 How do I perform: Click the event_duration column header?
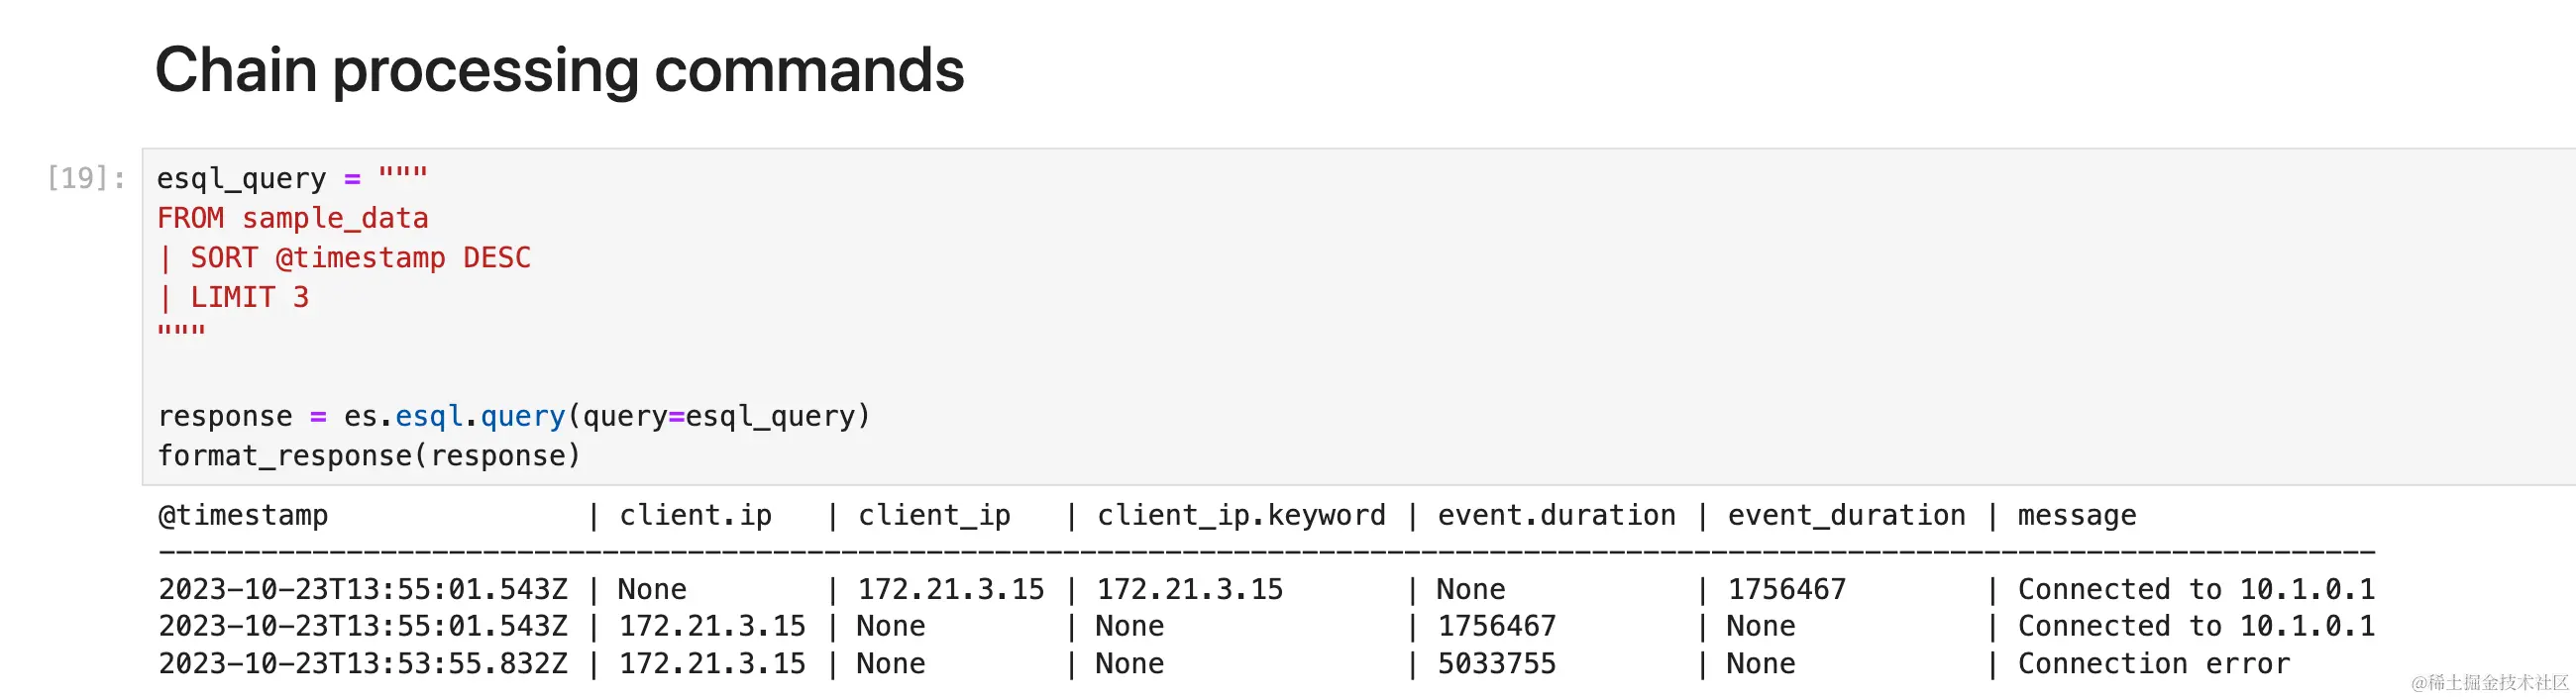tap(1846, 515)
